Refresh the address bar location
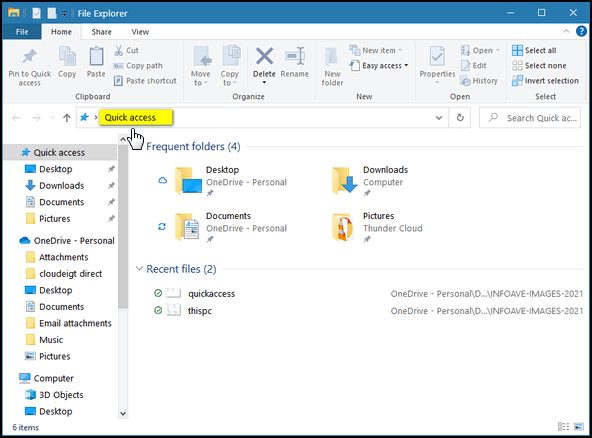Screen dimensions: 592x438 tap(460, 118)
